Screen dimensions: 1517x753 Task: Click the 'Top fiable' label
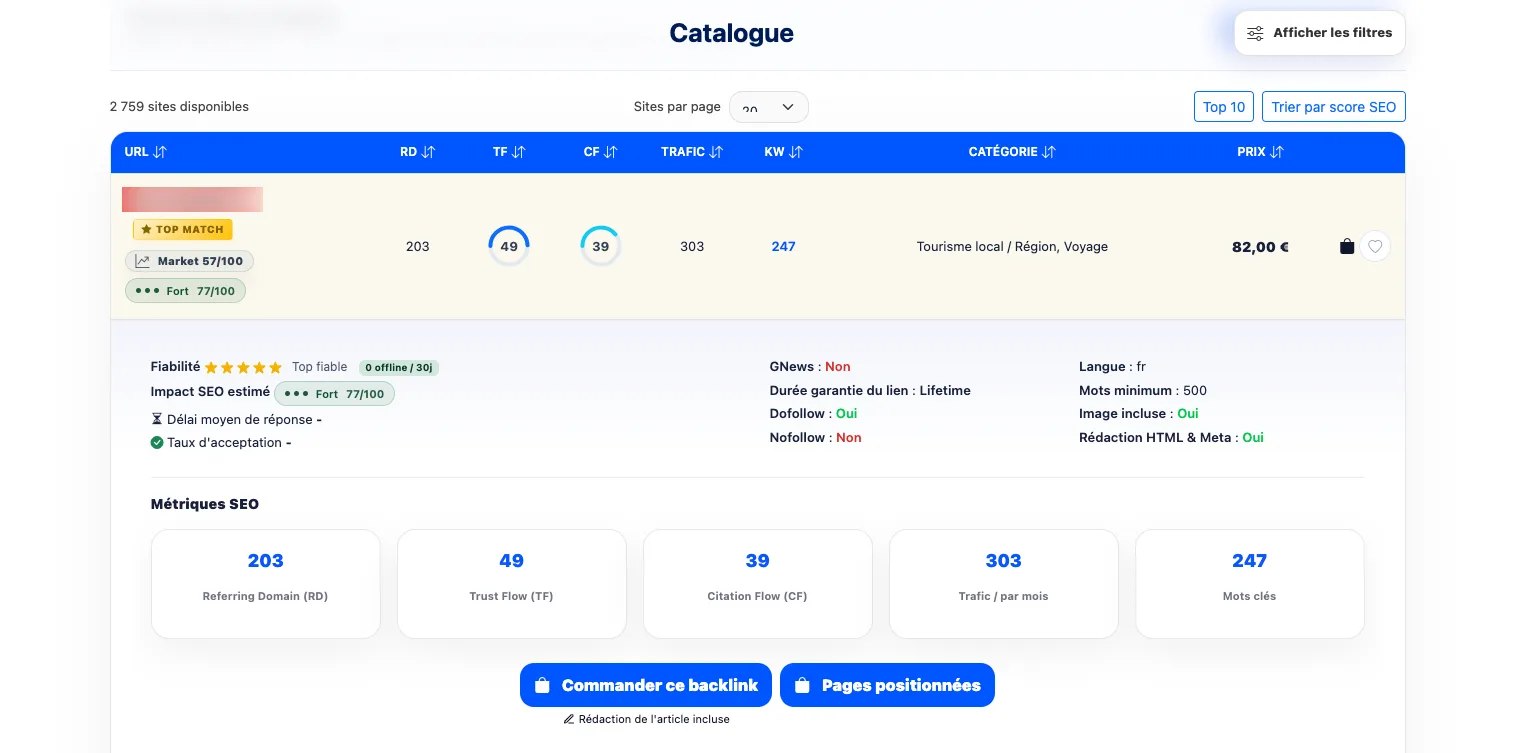320,367
